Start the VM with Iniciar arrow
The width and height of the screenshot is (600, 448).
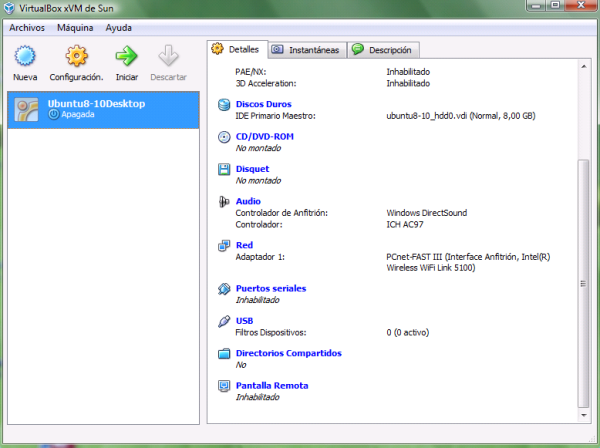coord(126,56)
